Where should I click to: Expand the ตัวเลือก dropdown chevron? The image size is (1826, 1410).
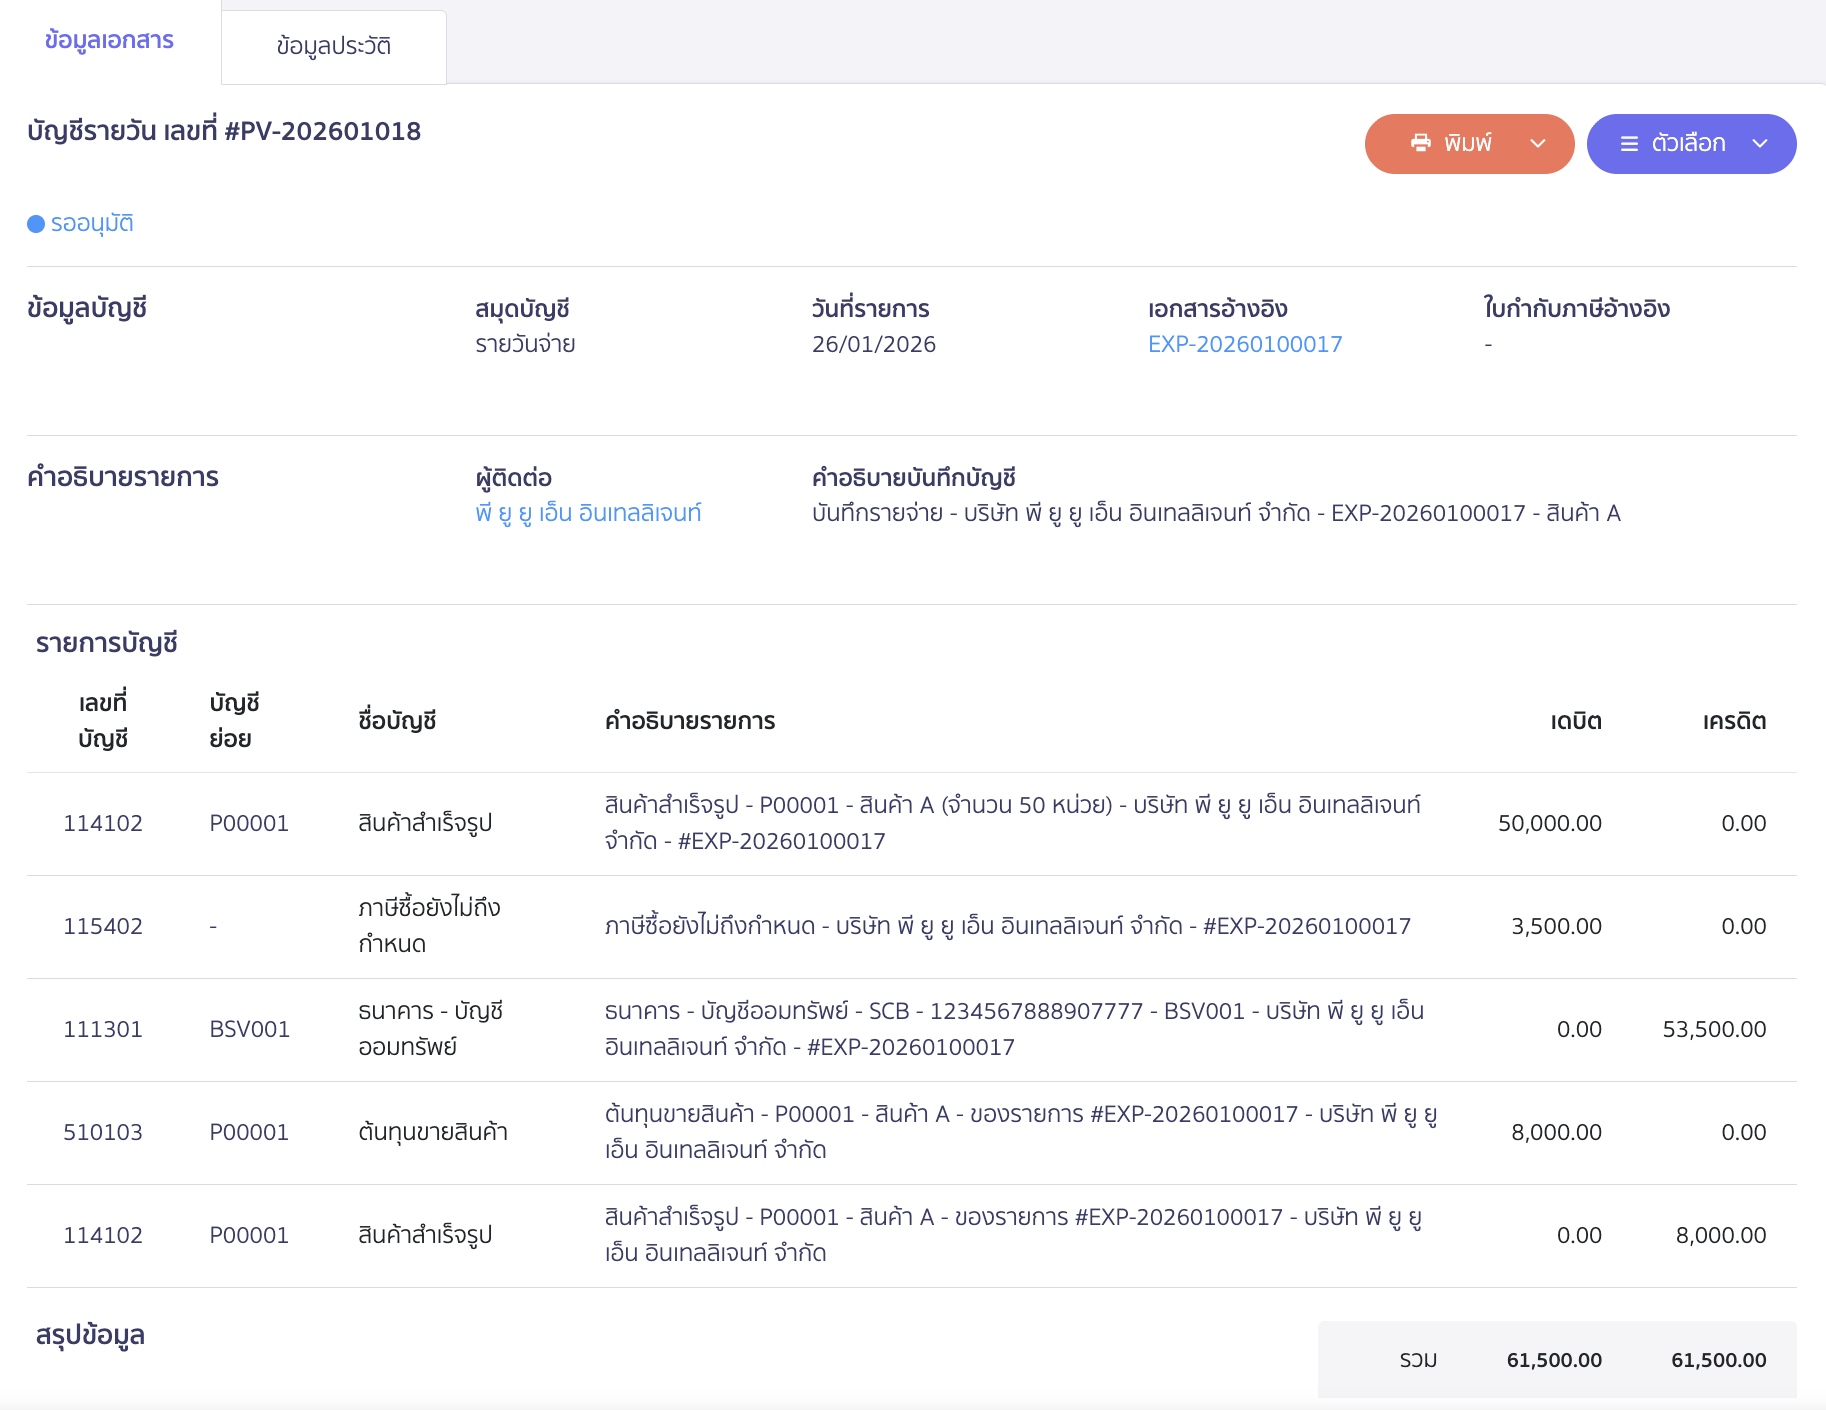(1760, 144)
